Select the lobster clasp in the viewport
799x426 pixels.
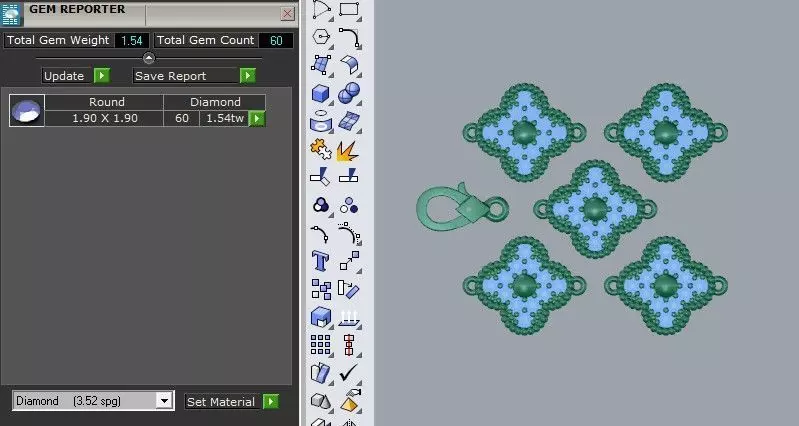pyautogui.click(x=462, y=207)
